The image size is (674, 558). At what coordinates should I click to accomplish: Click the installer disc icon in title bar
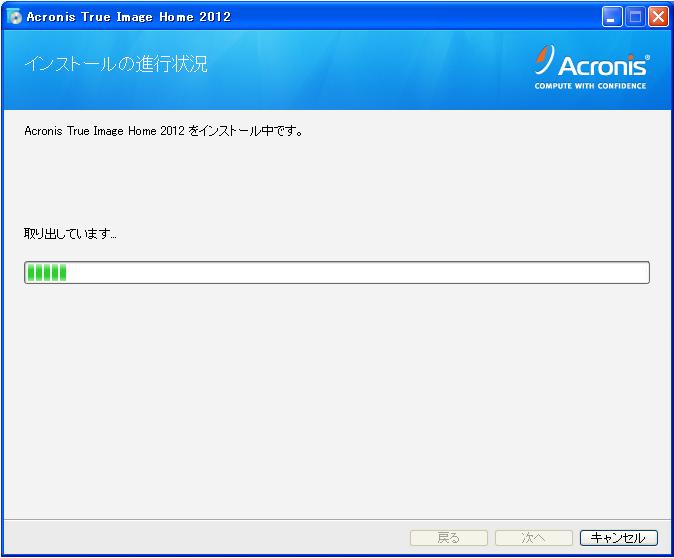tap(14, 17)
